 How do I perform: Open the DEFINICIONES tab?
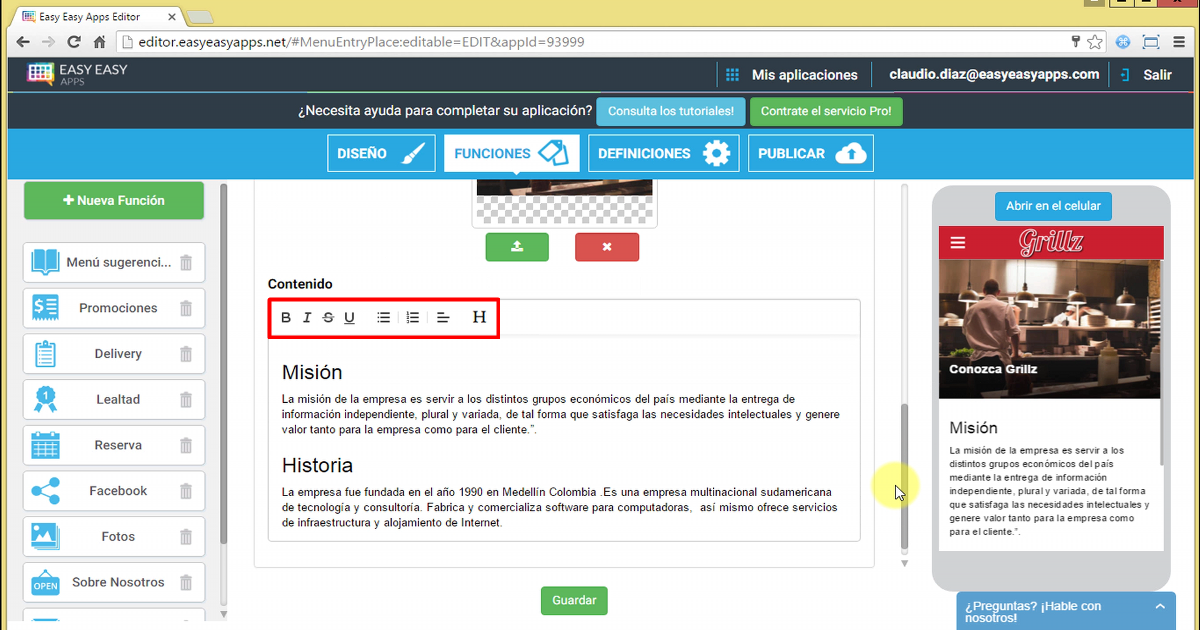pos(663,152)
